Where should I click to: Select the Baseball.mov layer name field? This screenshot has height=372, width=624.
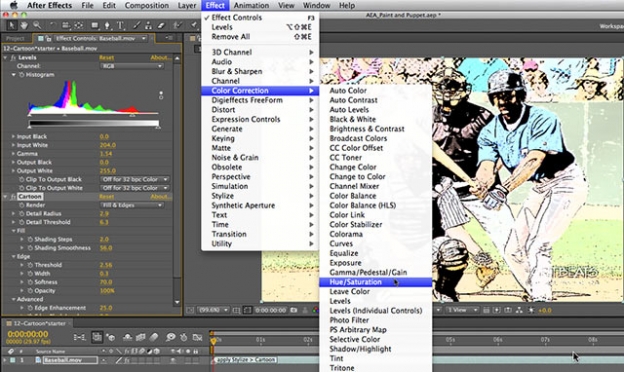click(x=70, y=360)
